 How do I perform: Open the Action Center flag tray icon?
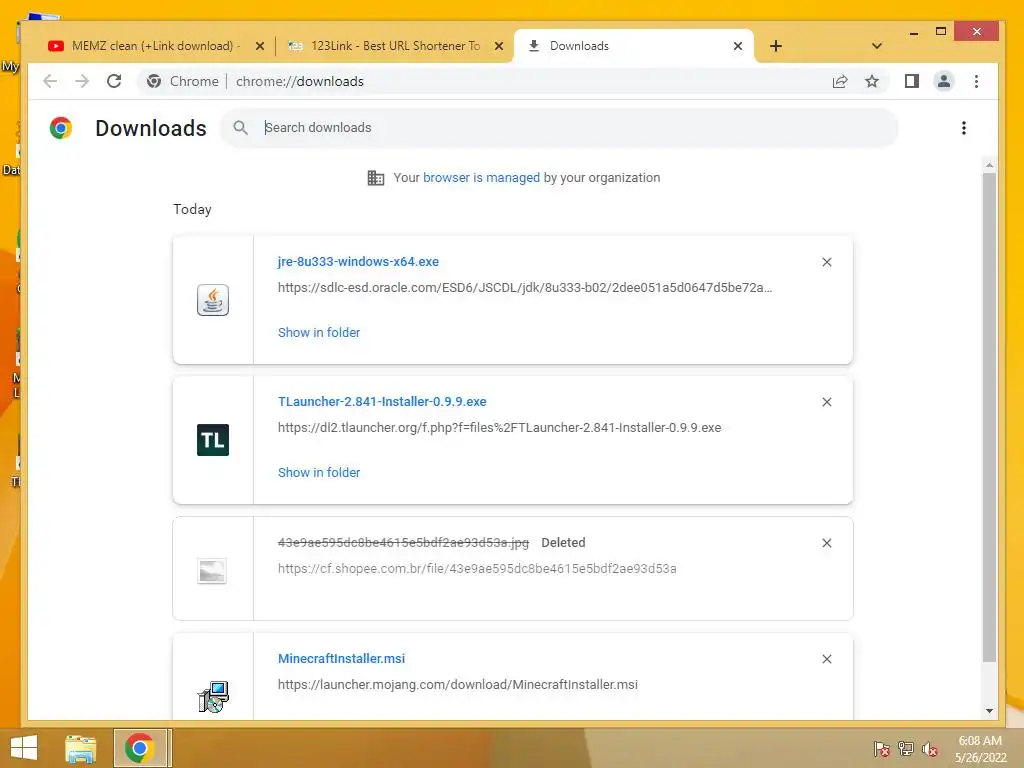click(x=882, y=749)
